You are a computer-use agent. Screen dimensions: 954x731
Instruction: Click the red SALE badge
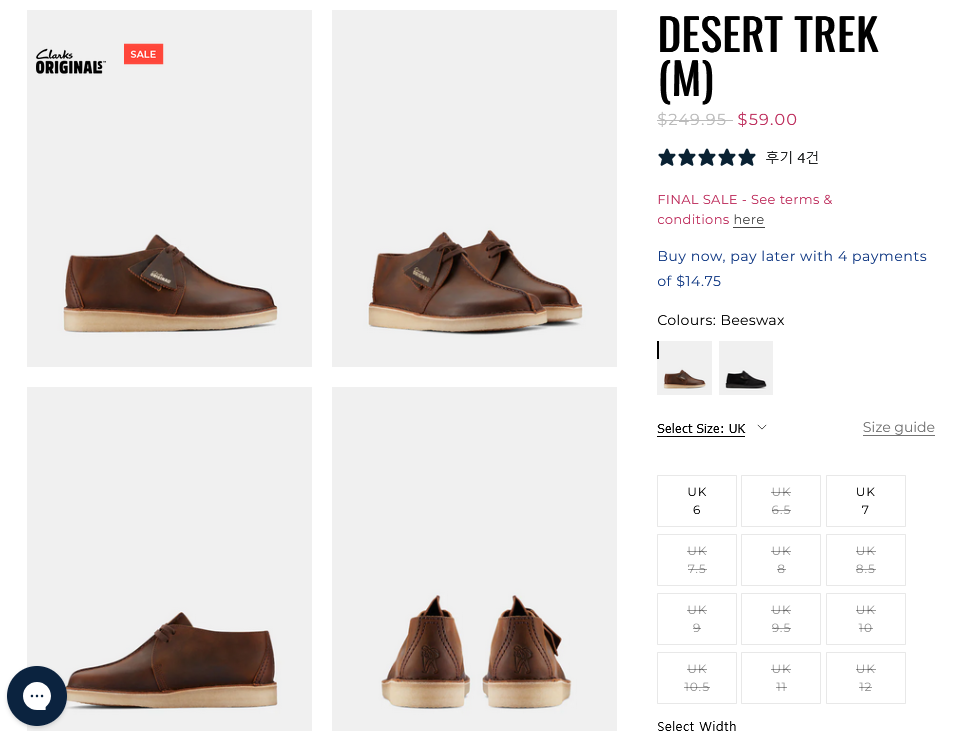[143, 54]
